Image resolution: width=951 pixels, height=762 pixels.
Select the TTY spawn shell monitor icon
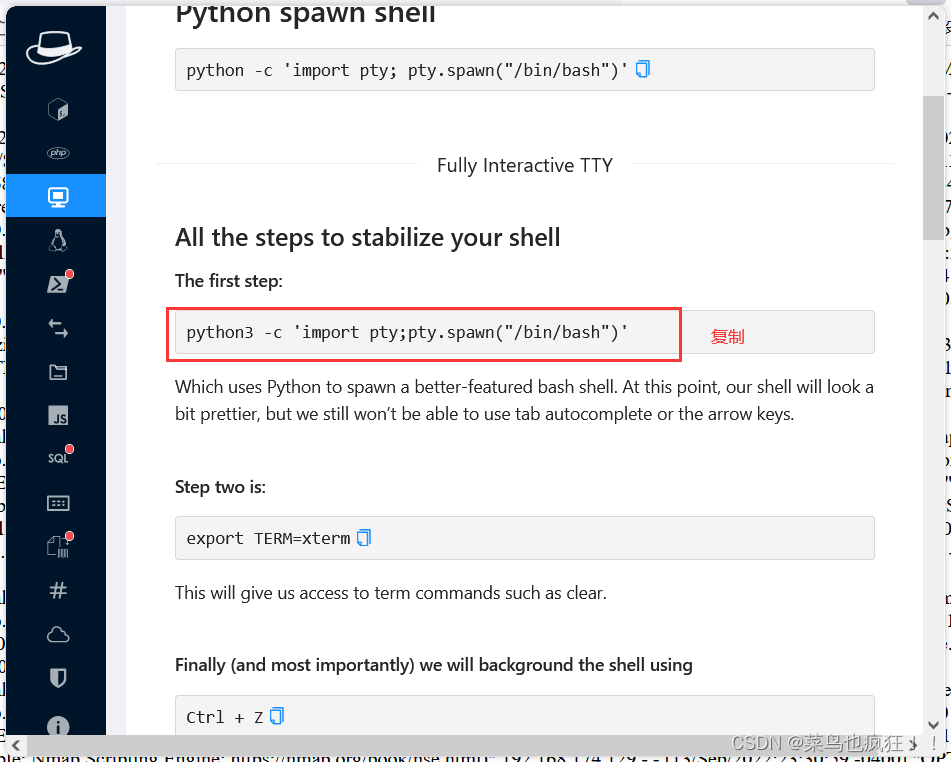58,197
